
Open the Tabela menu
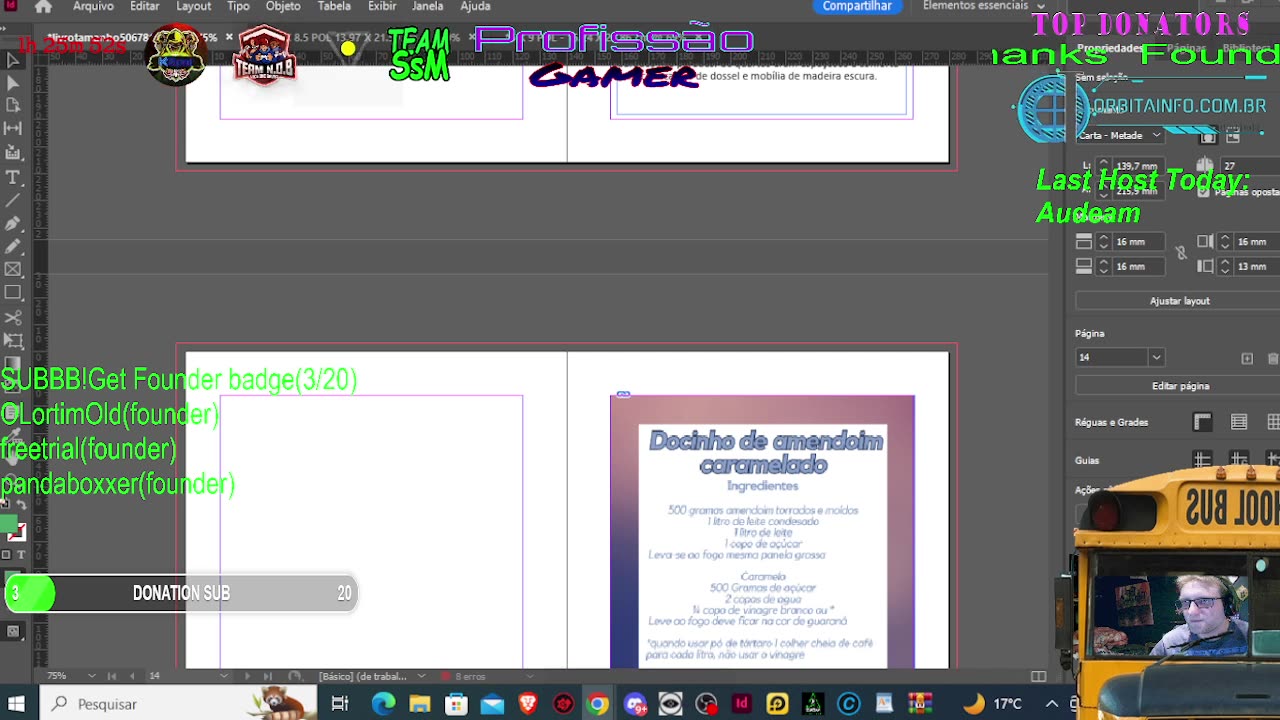(334, 6)
